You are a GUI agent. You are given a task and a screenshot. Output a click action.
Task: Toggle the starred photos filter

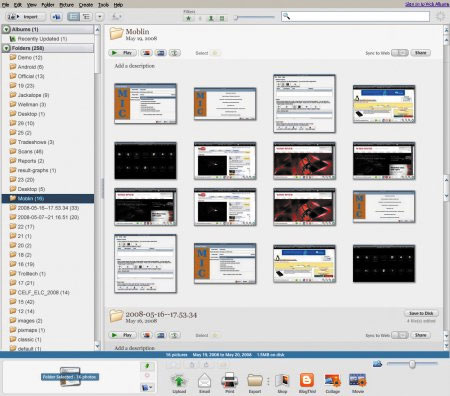(189, 18)
